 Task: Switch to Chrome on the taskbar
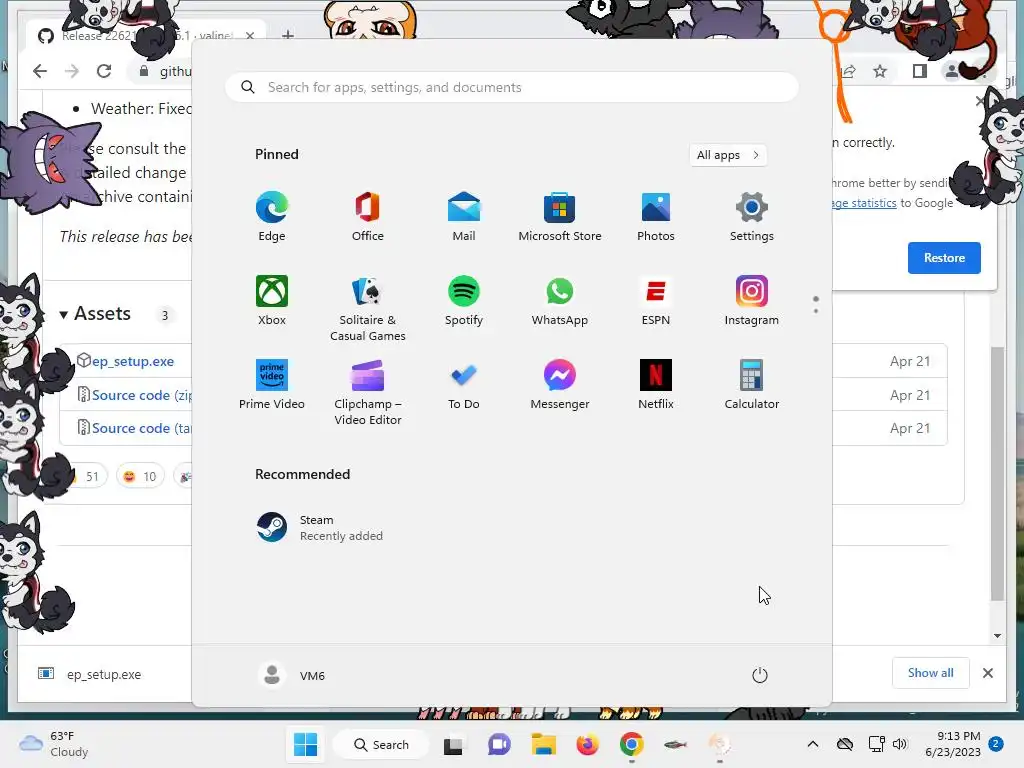(632, 744)
